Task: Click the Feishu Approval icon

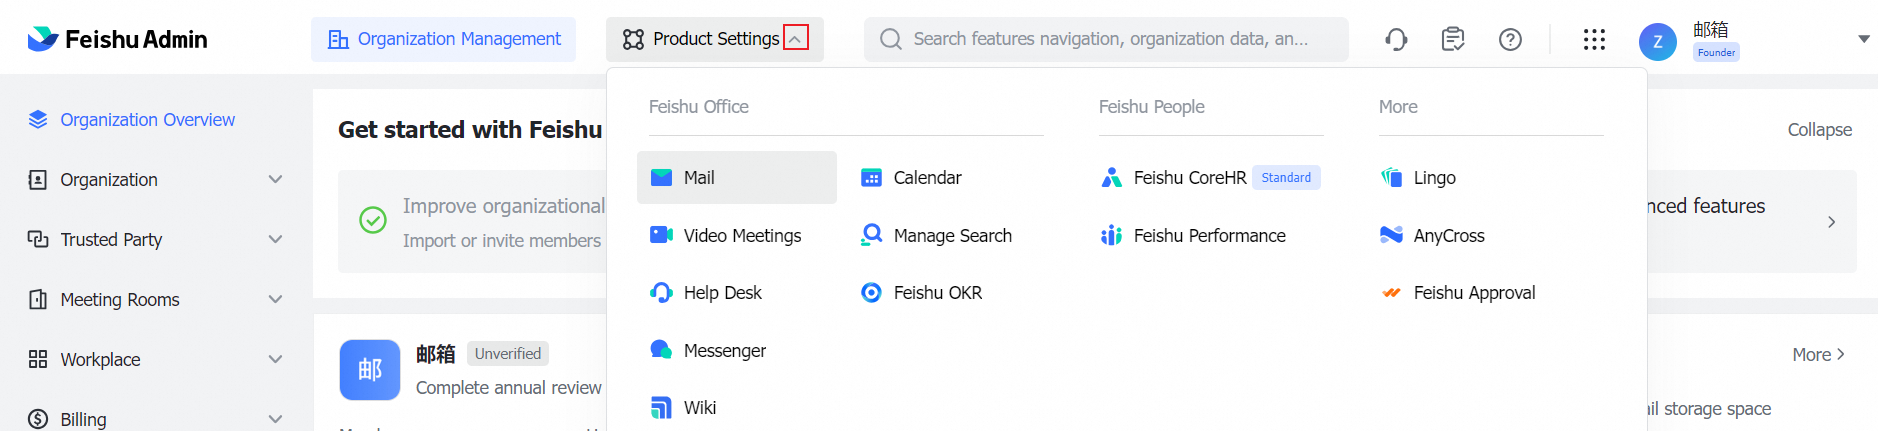Action: (1391, 293)
